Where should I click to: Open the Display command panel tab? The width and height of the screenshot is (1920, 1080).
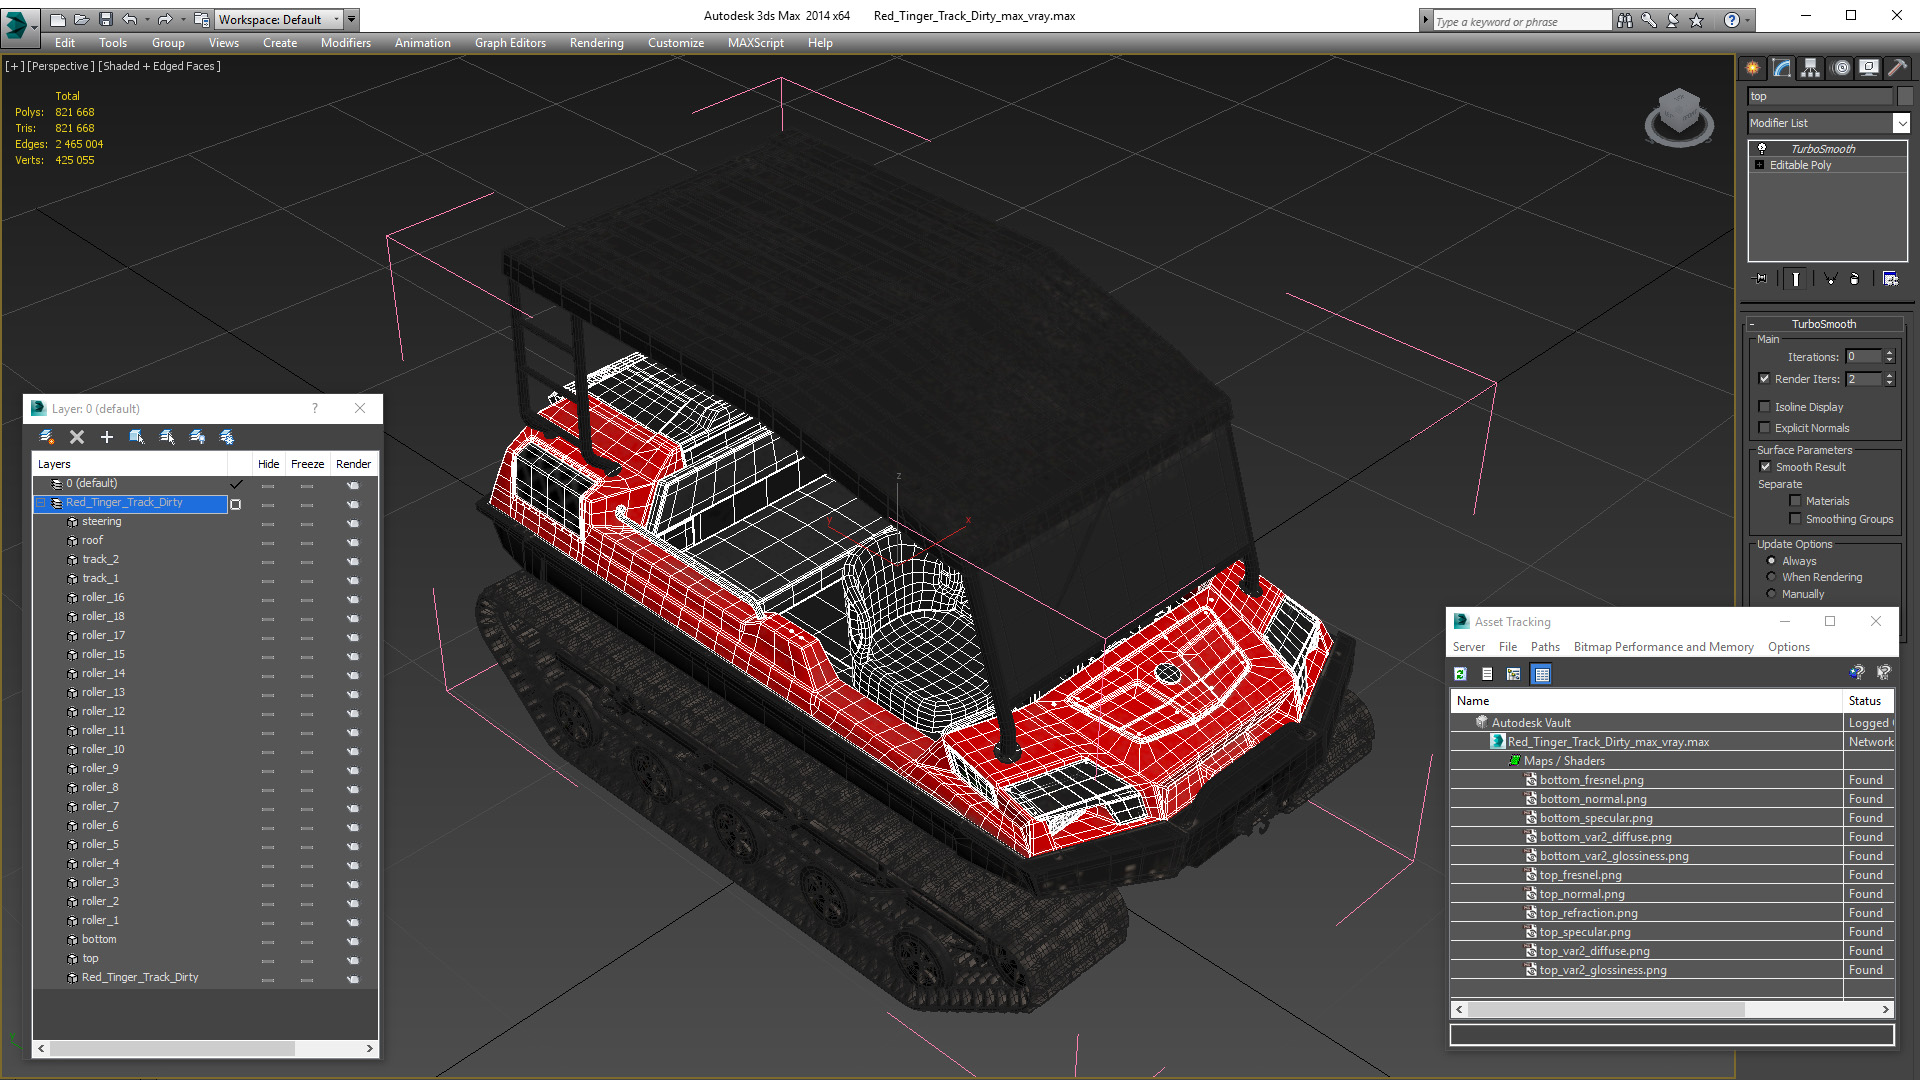click(1869, 68)
